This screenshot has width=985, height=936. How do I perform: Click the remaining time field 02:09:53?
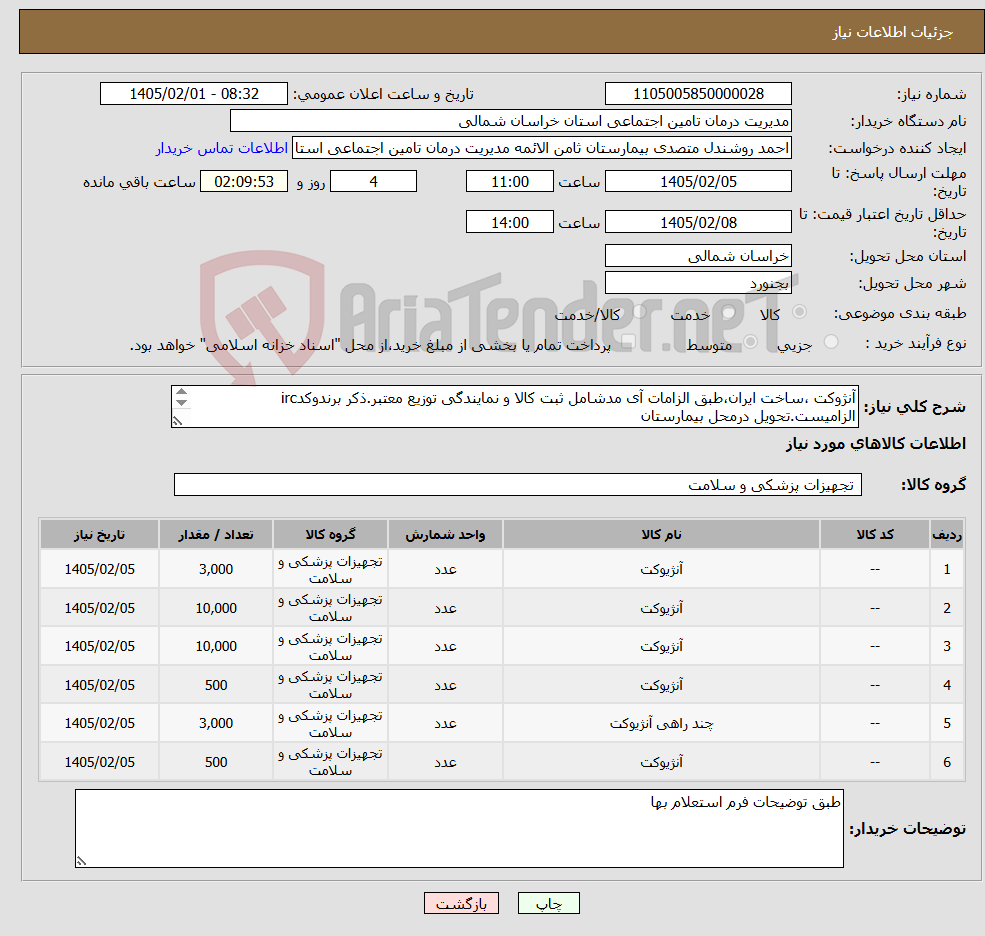[x=244, y=182]
